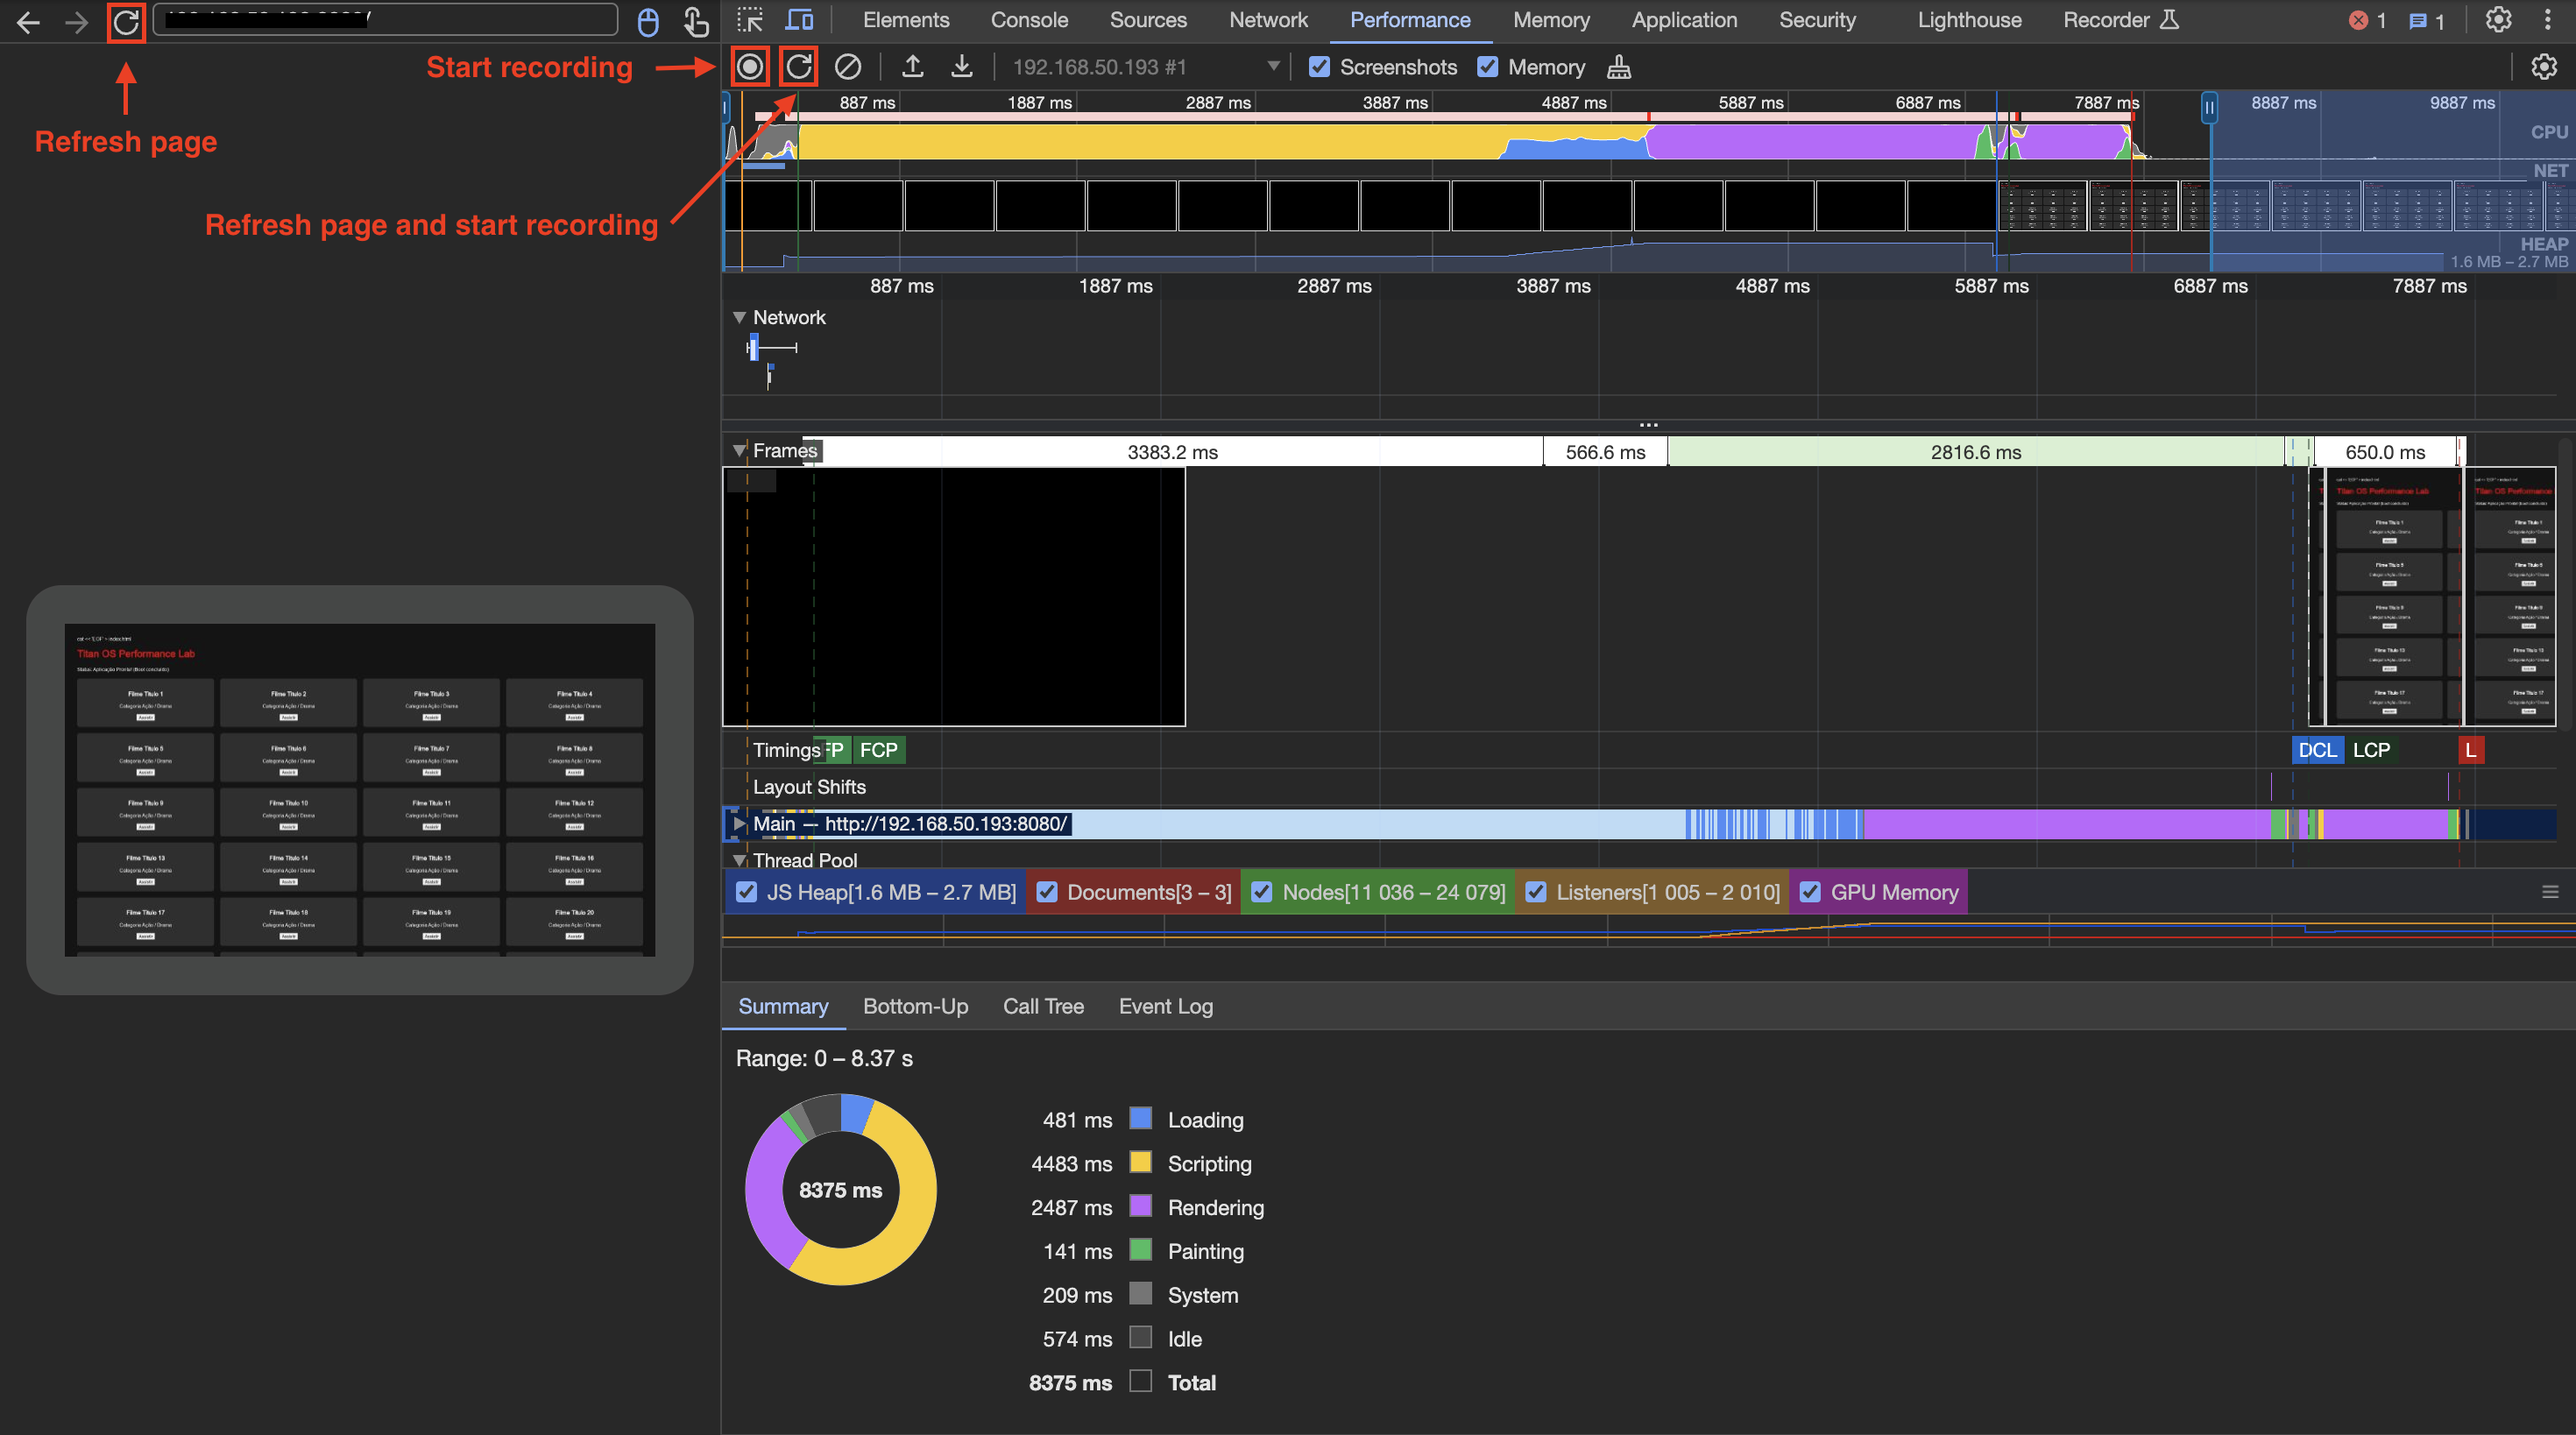The width and height of the screenshot is (2576, 1435).
Task: Uncheck the Memory checkbox
Action: point(1488,67)
